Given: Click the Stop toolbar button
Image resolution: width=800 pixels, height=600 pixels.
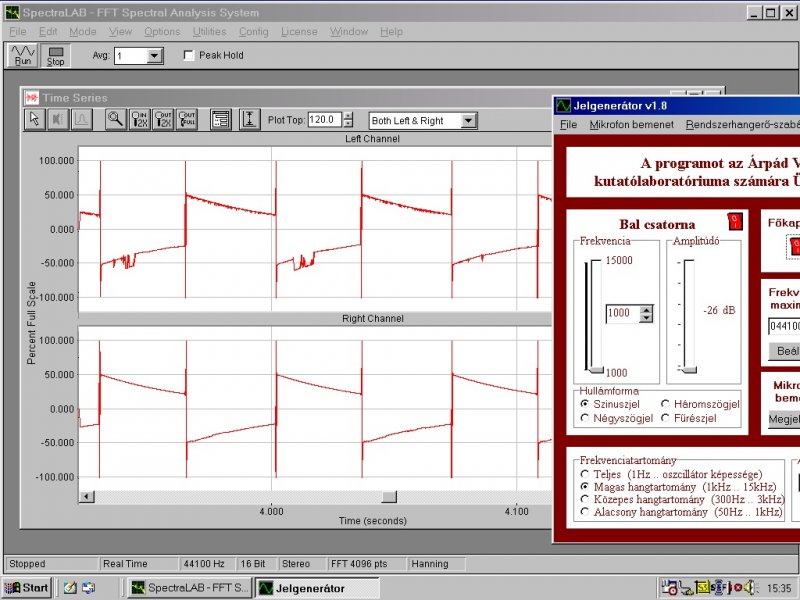Looking at the screenshot, I should pos(55,55).
